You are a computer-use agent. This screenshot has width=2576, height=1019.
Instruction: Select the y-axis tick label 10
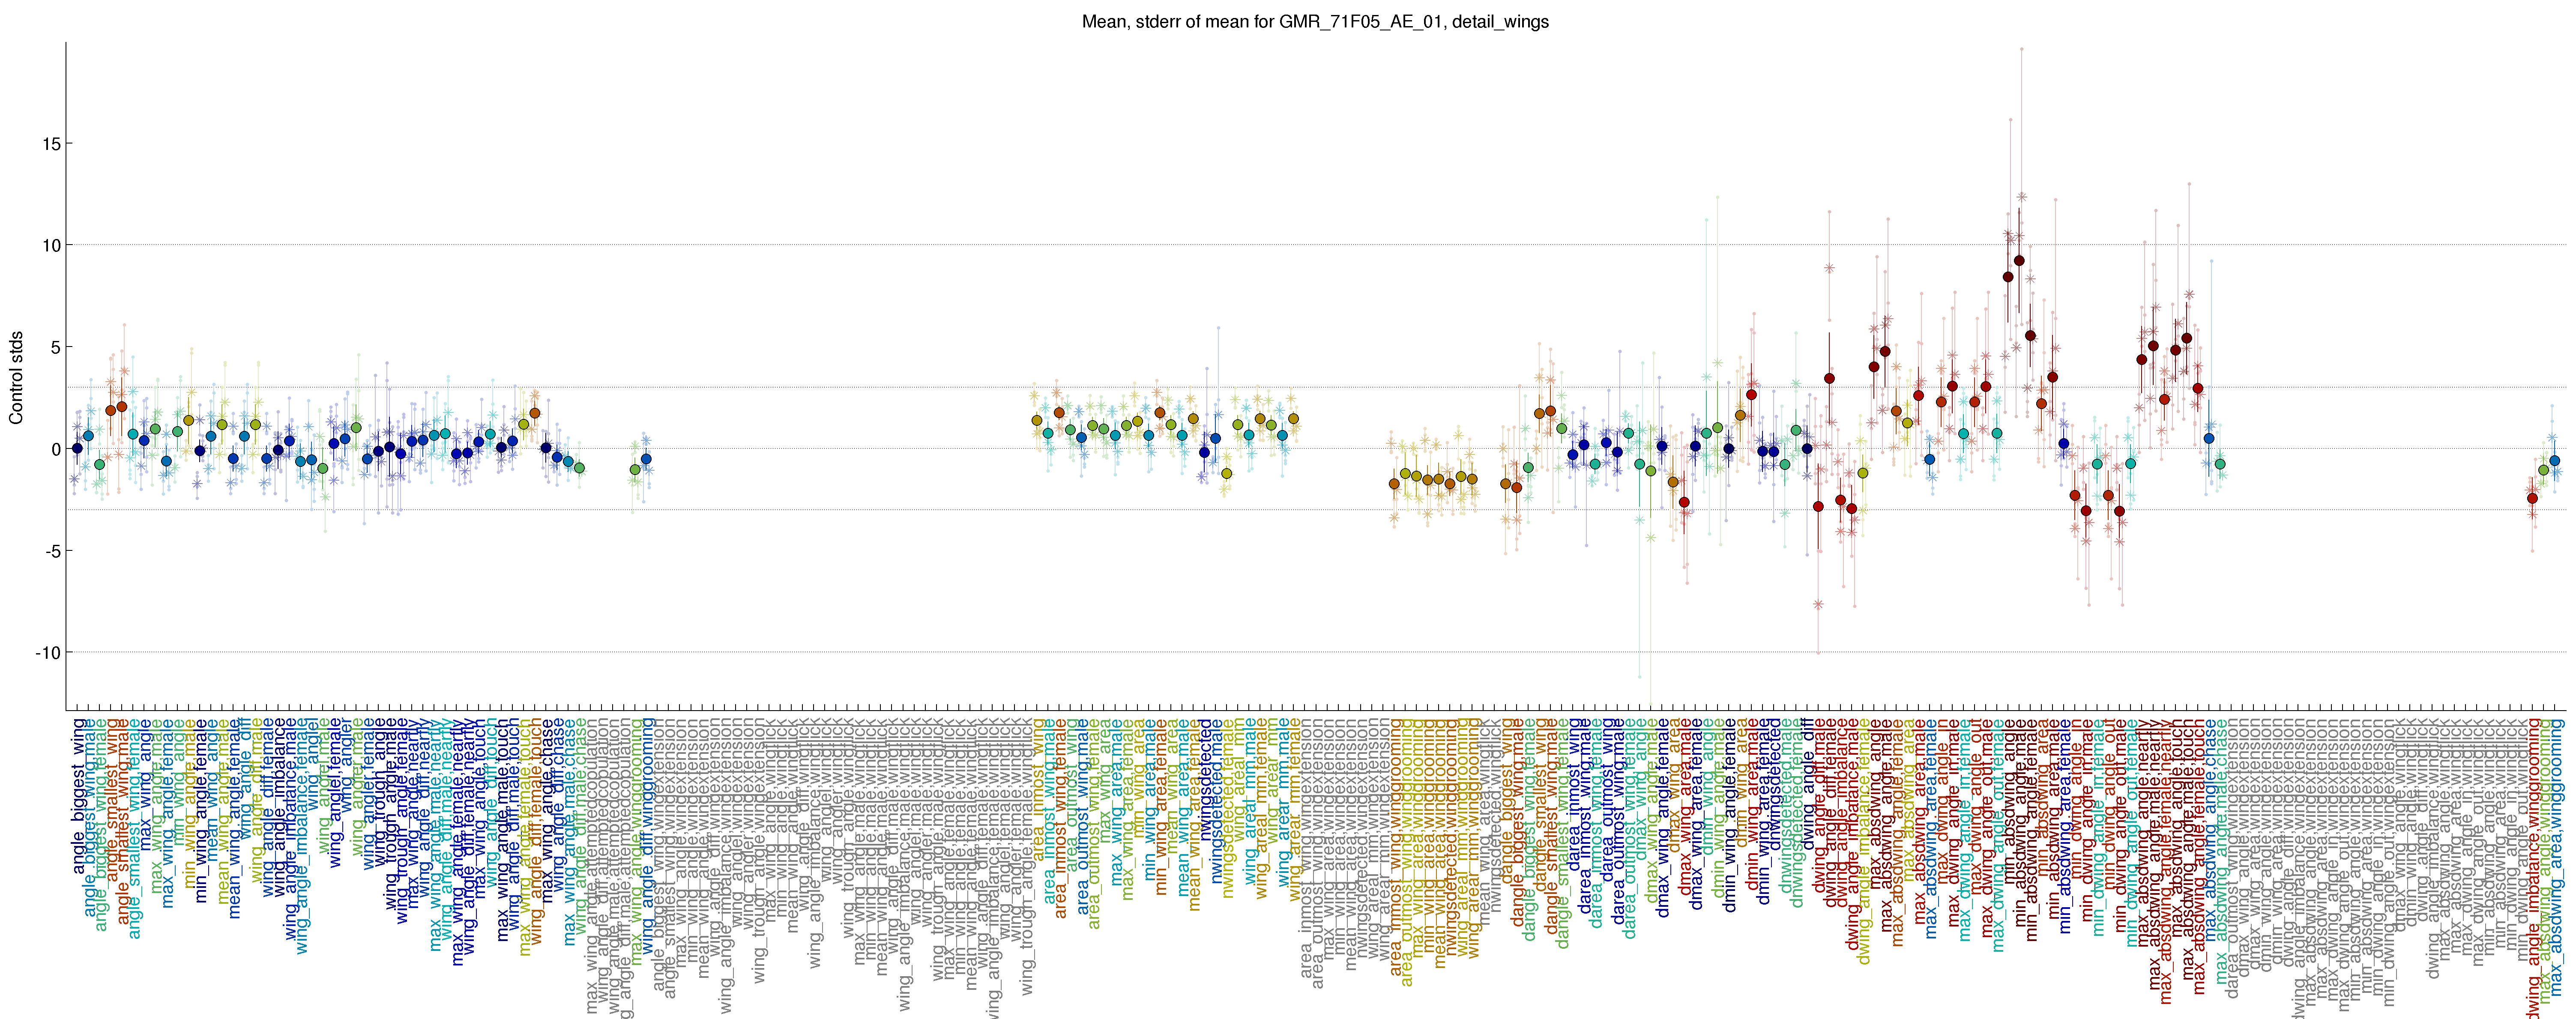tap(51, 246)
